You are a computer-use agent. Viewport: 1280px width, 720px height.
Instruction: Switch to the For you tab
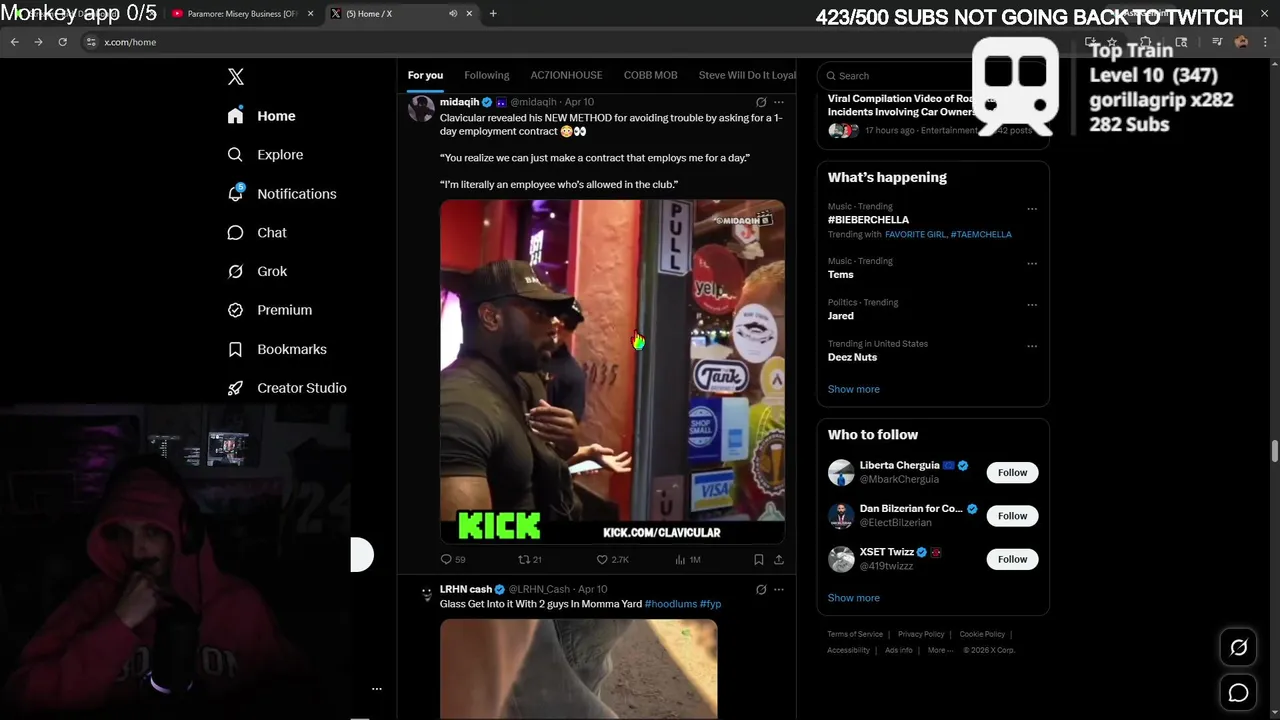(425, 75)
